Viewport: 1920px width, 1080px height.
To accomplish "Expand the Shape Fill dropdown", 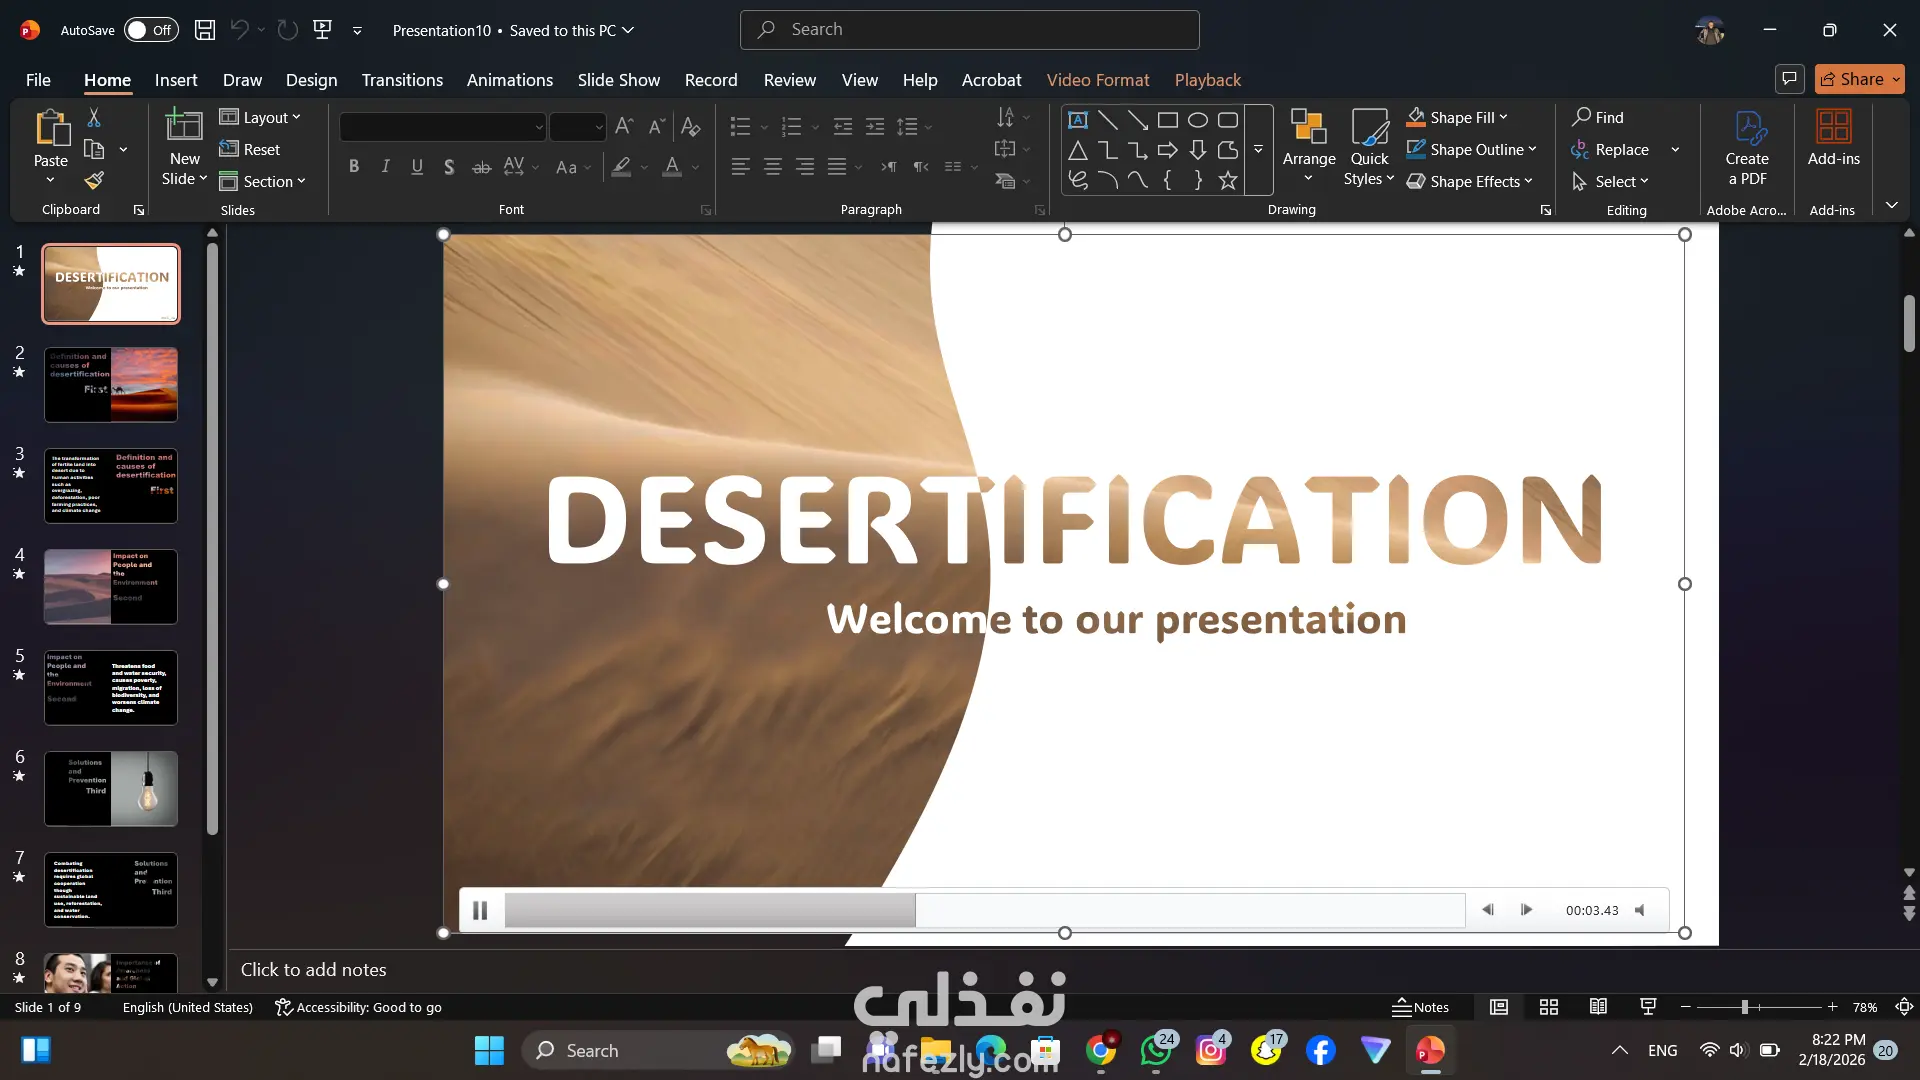I will [1503, 118].
